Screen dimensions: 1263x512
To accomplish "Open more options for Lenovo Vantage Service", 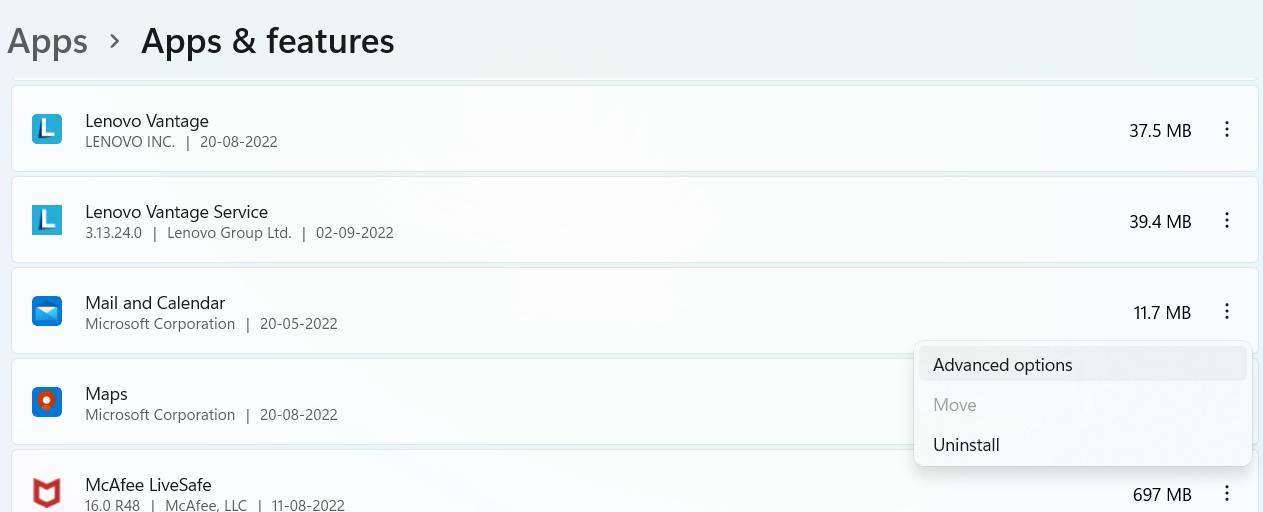I will 1227,221.
